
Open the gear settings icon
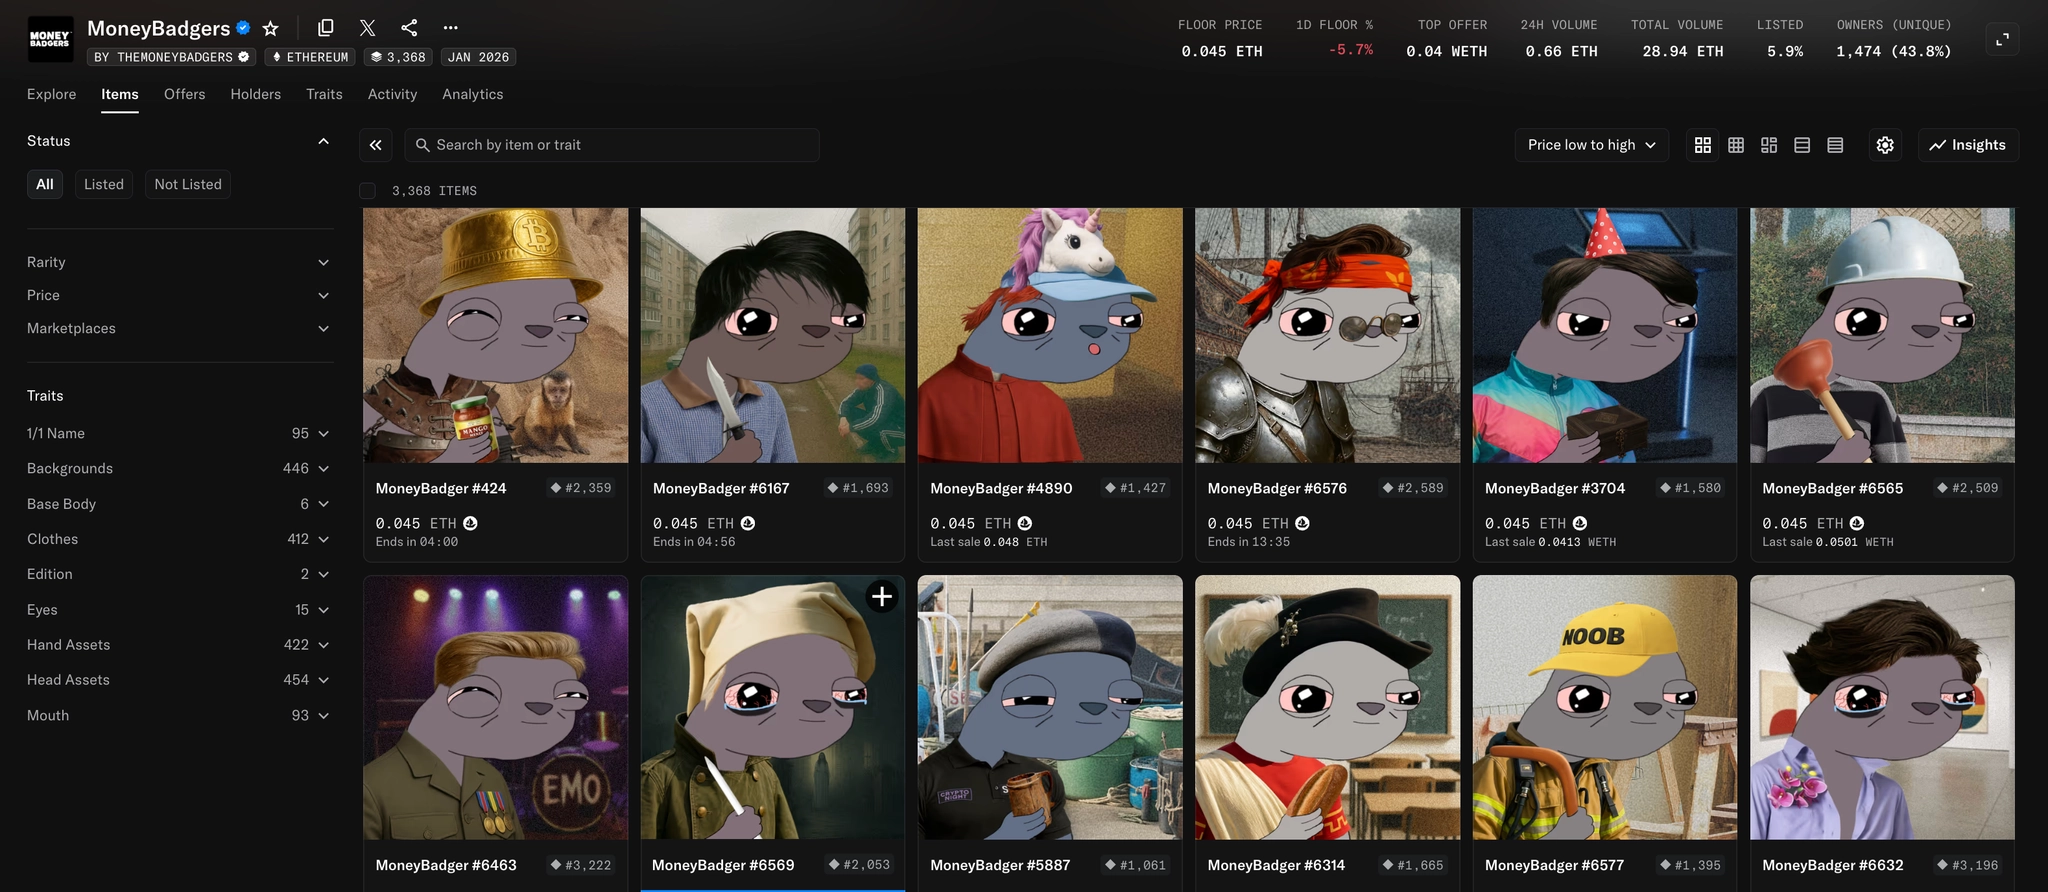[1884, 145]
